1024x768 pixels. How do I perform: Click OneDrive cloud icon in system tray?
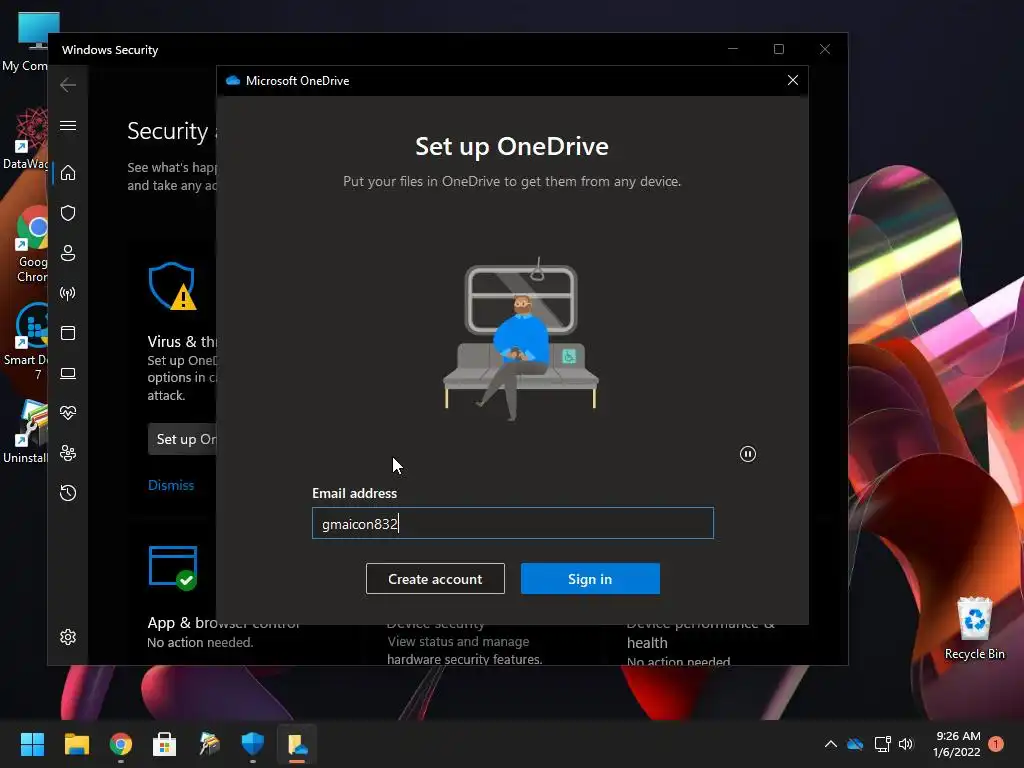(855, 744)
